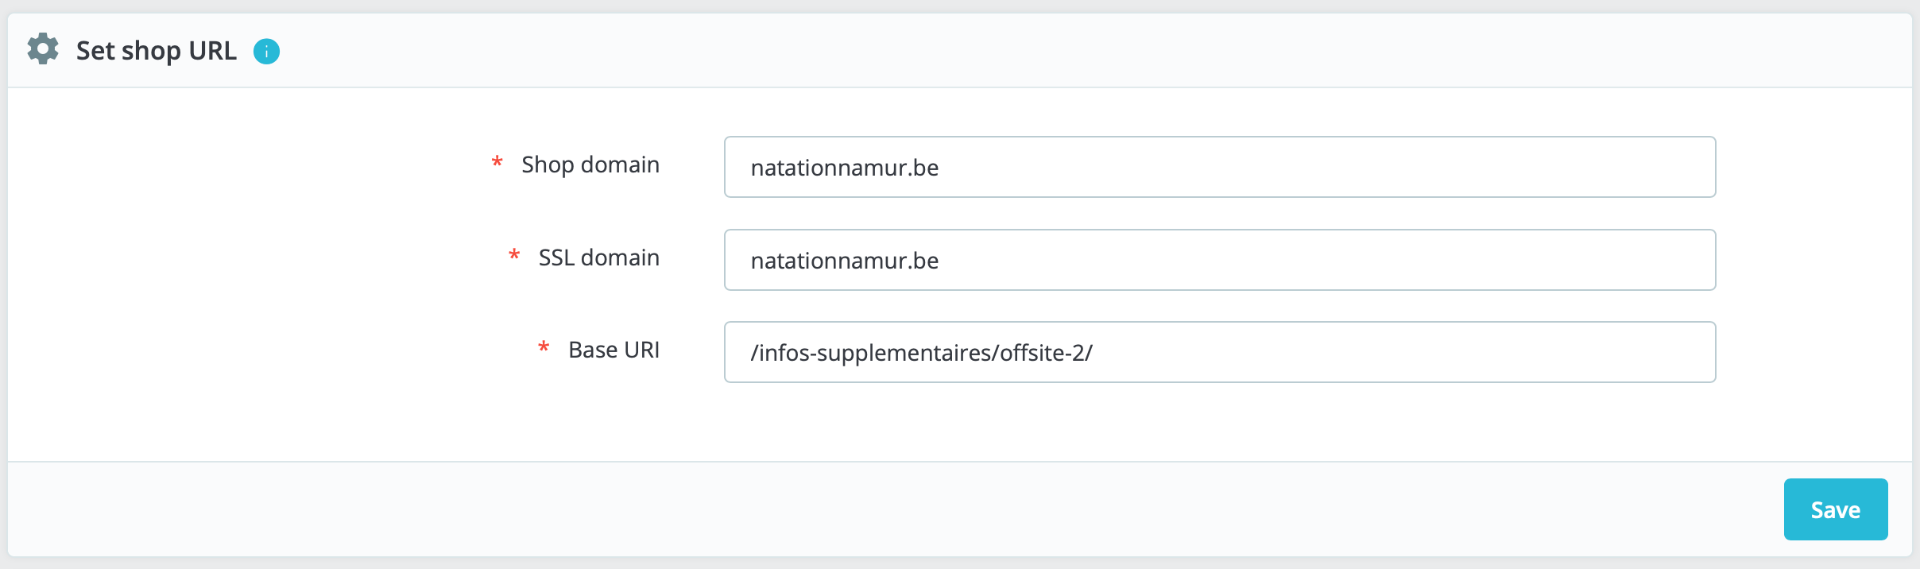Screen dimensions: 1920x569
Task: Click the natationnamur.be text in SSL domain
Action: (844, 261)
